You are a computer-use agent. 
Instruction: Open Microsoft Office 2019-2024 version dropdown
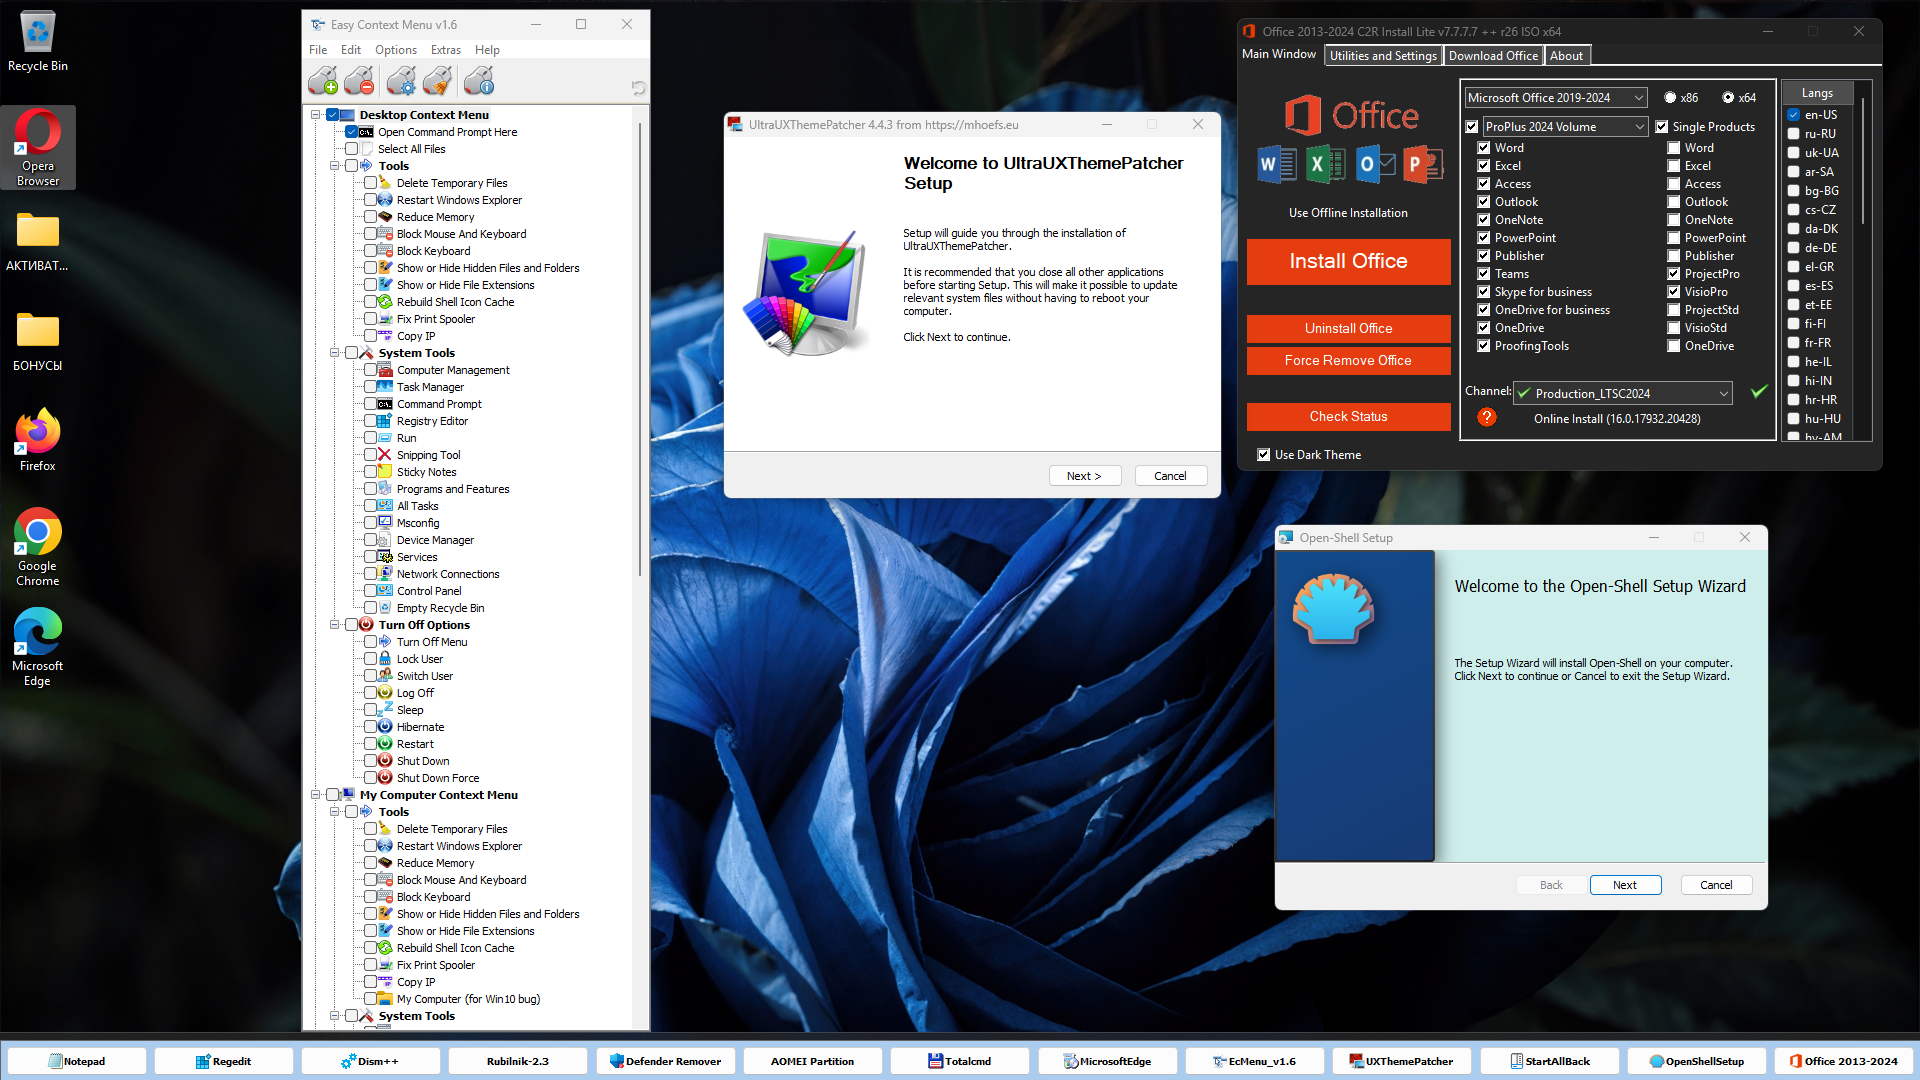[x=1556, y=98]
